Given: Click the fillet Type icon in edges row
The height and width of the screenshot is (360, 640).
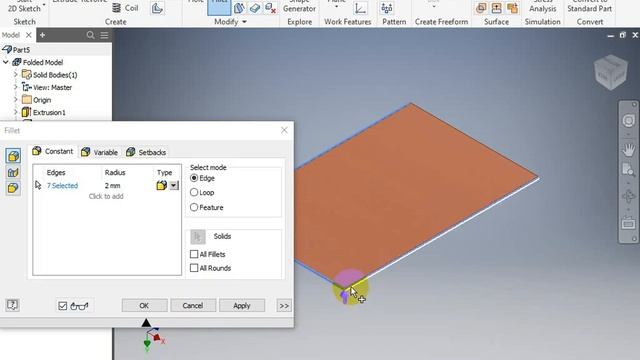Looking at the screenshot, I should coord(162,185).
